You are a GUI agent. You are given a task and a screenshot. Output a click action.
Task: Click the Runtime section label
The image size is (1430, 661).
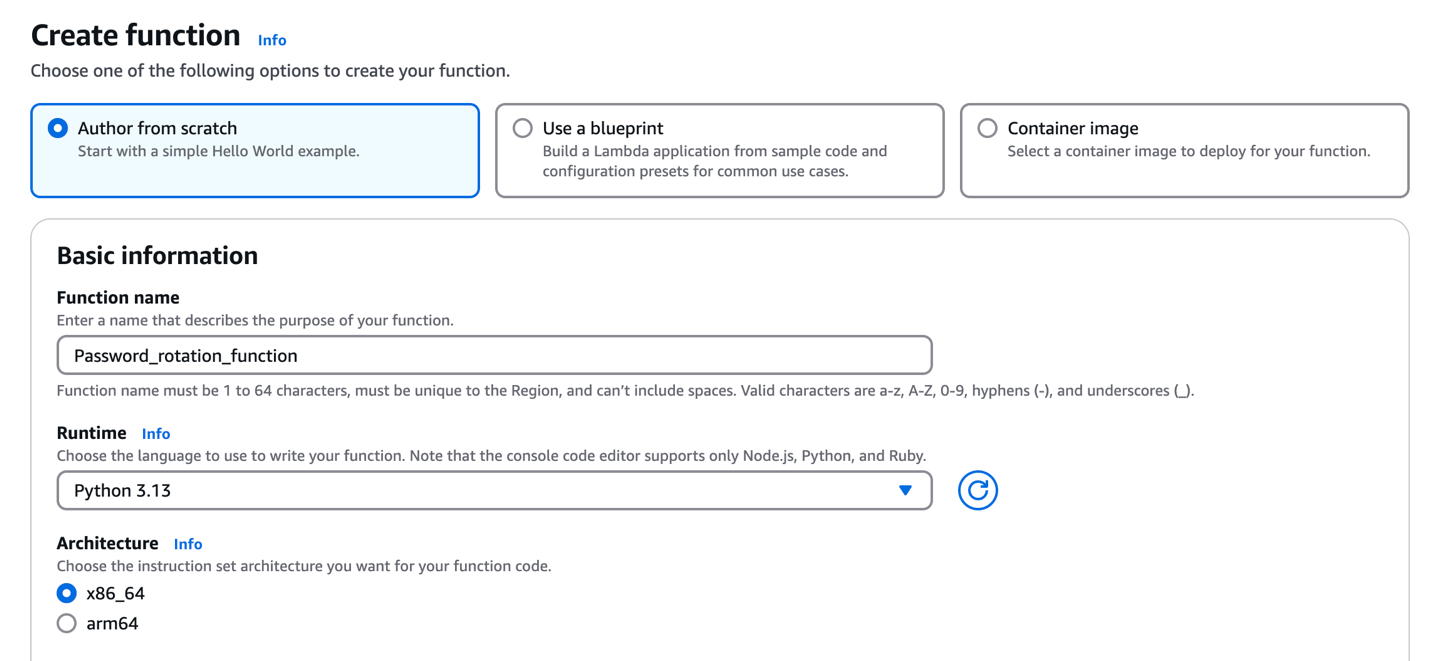coord(91,432)
